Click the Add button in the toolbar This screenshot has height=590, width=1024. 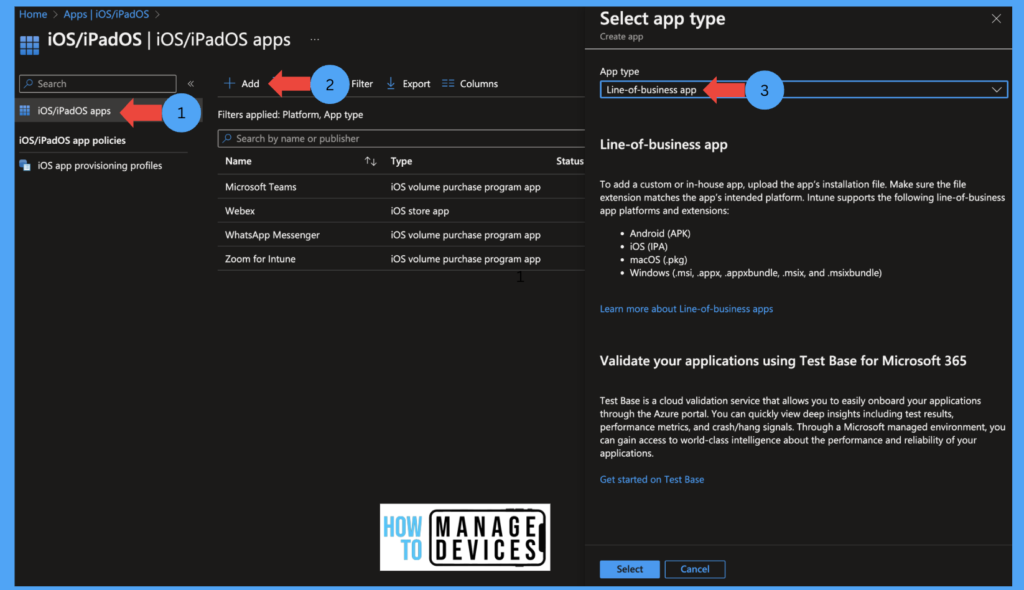[x=242, y=84]
